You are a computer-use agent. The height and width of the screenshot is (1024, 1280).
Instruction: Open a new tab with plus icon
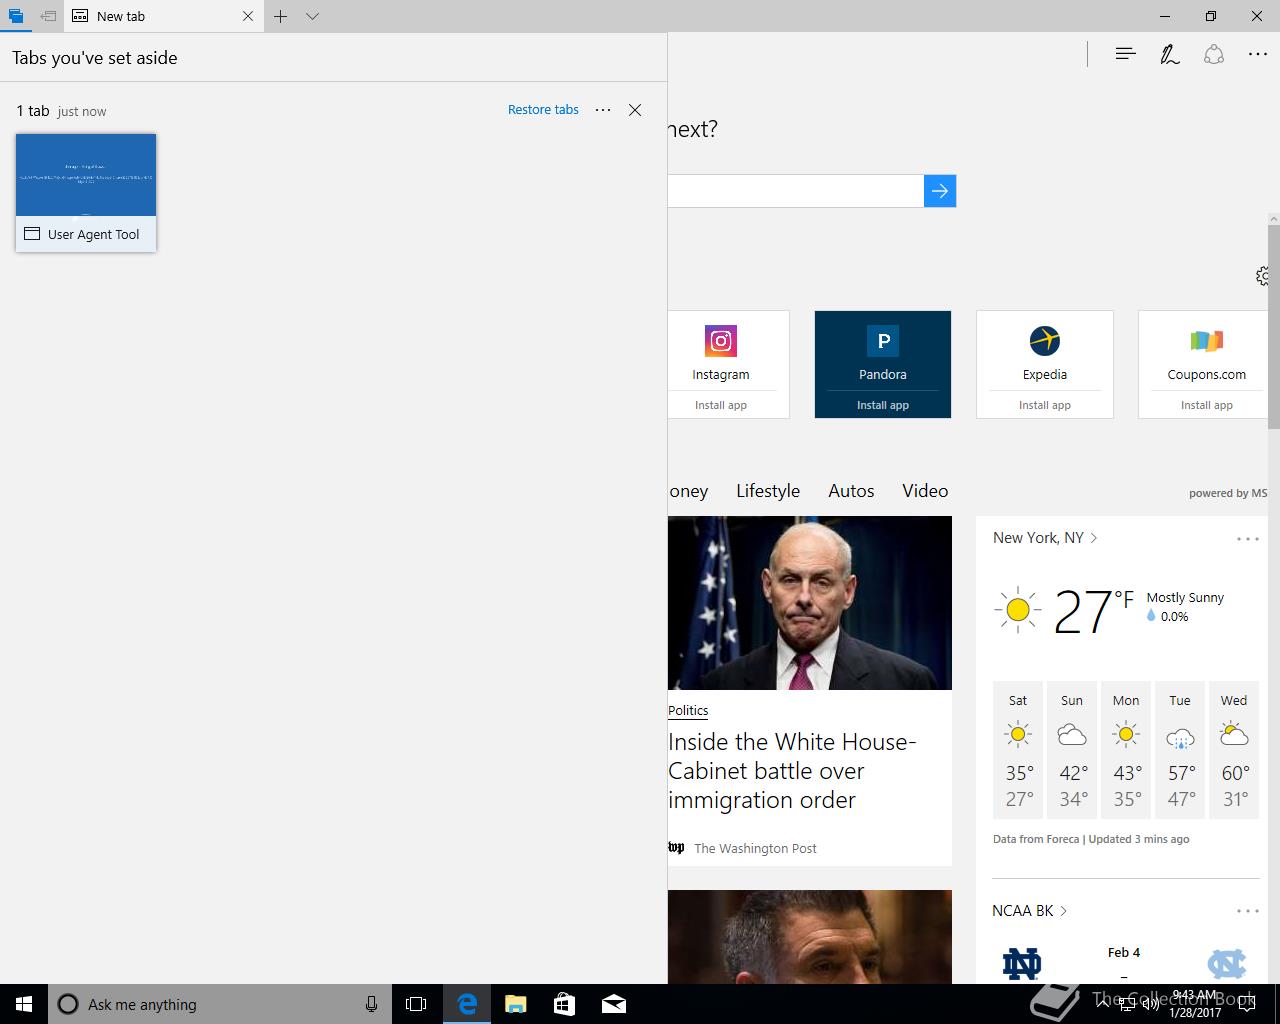click(x=281, y=16)
